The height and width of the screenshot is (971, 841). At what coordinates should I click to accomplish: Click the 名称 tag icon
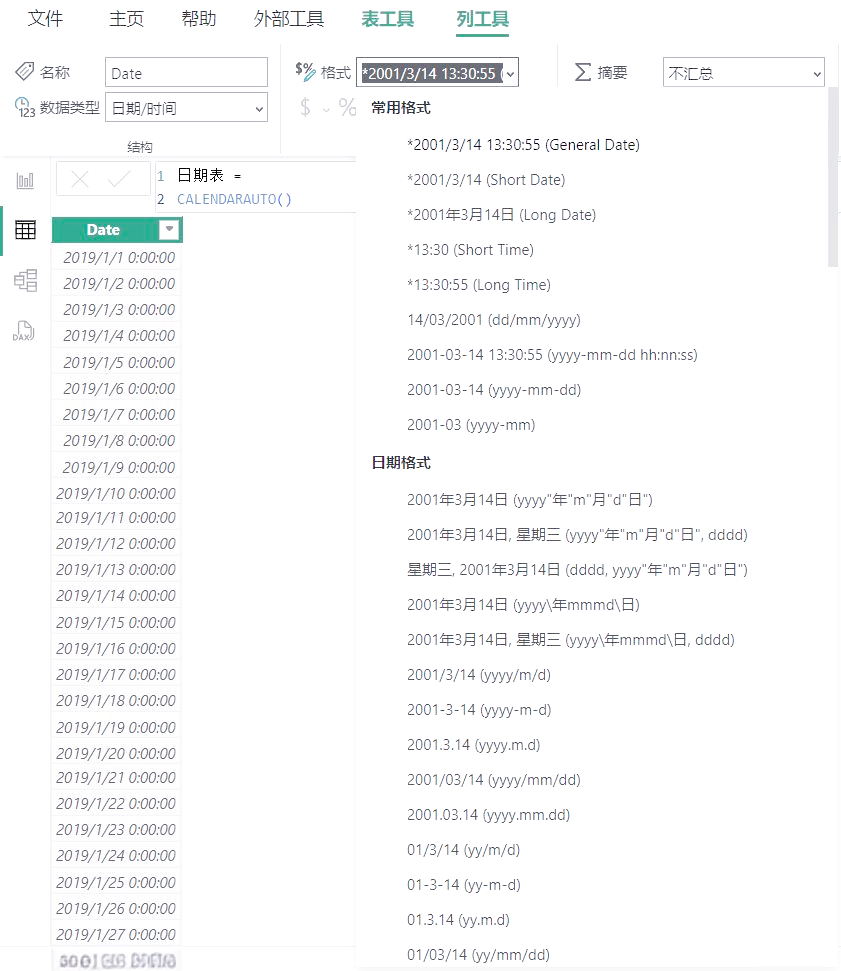coord(24,71)
